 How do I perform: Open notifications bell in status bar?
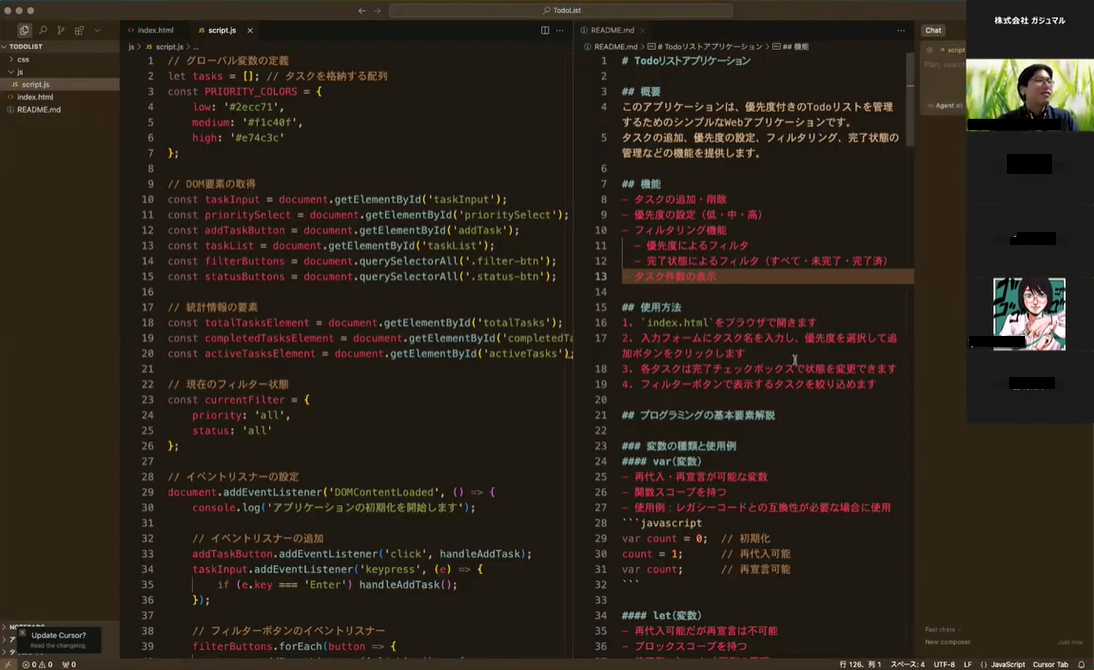tap(1081, 664)
